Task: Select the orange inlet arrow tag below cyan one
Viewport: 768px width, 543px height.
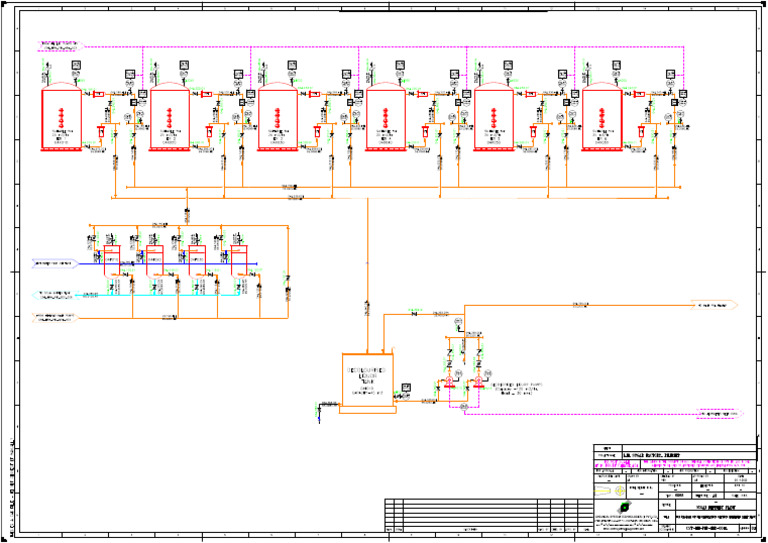Action: click(54, 317)
